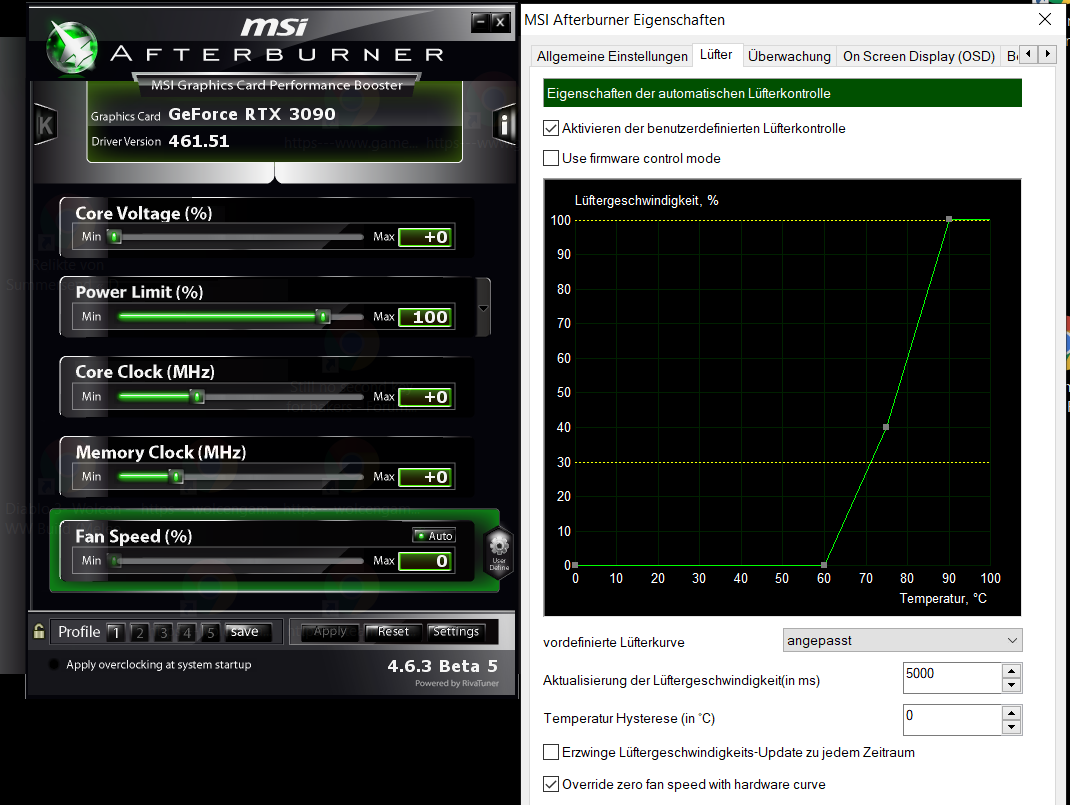The width and height of the screenshot is (1070, 805).
Task: Click the Memory Clock +0 value box
Action: coord(426,477)
